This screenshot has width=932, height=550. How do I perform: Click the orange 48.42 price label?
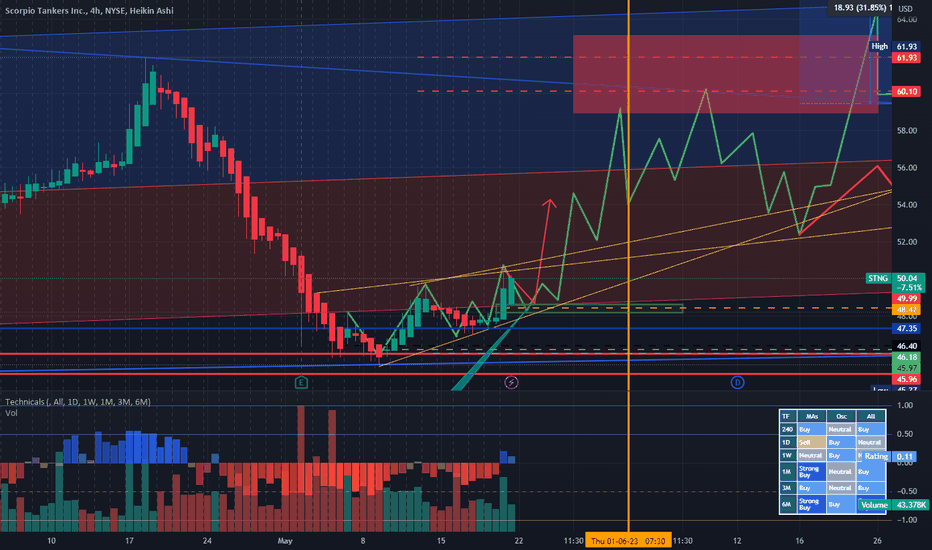(907, 310)
